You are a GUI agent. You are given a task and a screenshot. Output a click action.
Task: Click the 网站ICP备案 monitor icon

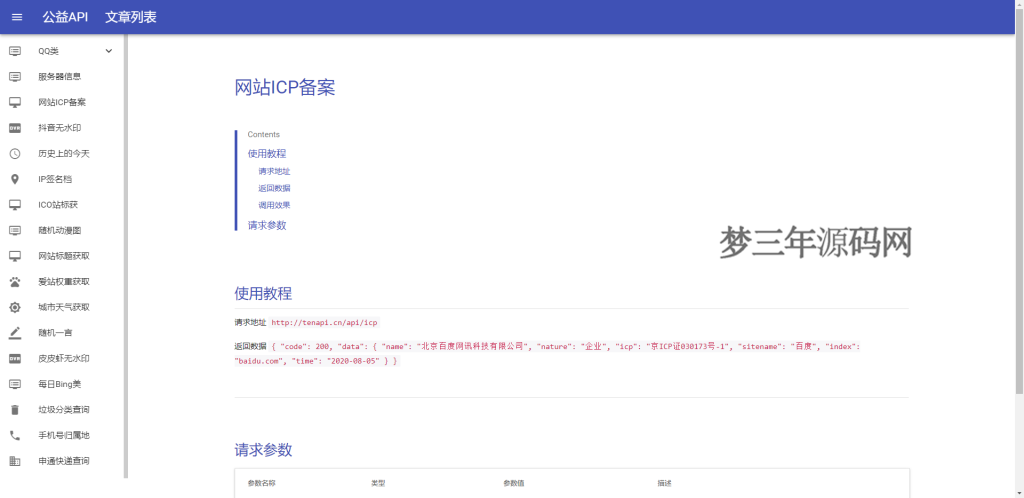(15, 102)
